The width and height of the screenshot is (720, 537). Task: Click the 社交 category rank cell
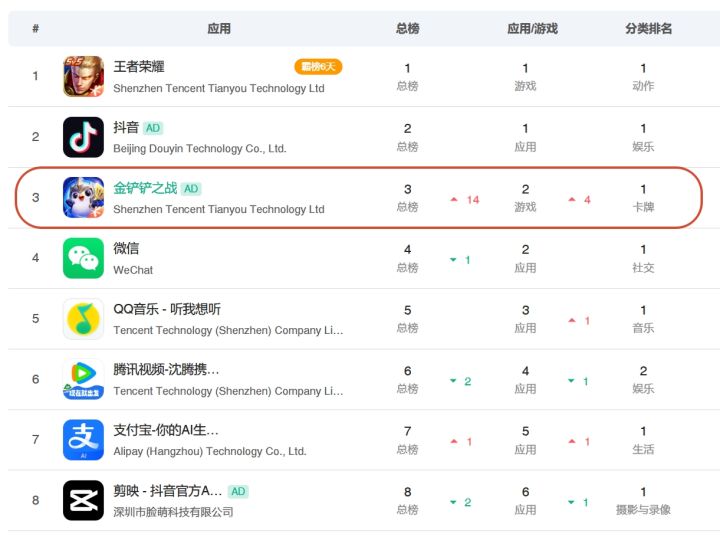pyautogui.click(x=643, y=258)
